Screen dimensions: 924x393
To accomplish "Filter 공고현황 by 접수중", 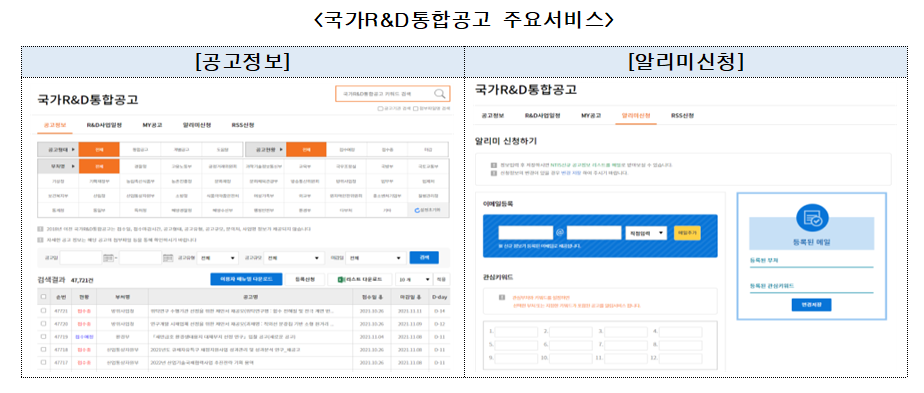I will tap(388, 150).
